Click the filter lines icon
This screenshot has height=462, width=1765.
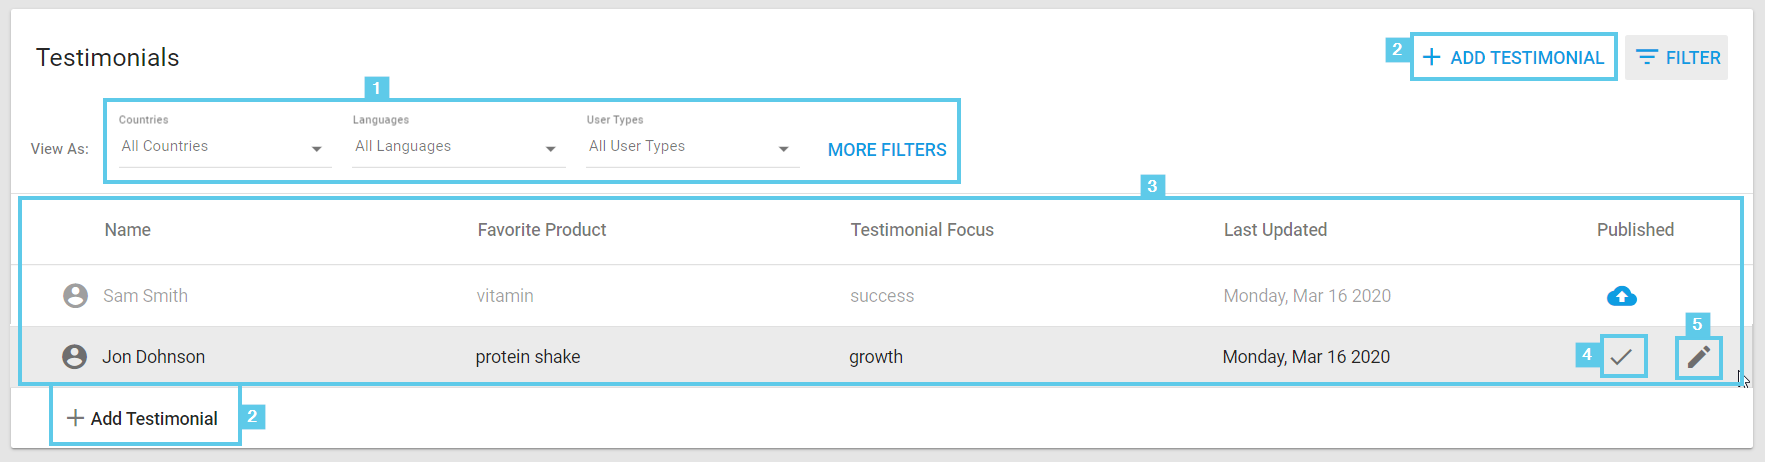pos(1647,57)
